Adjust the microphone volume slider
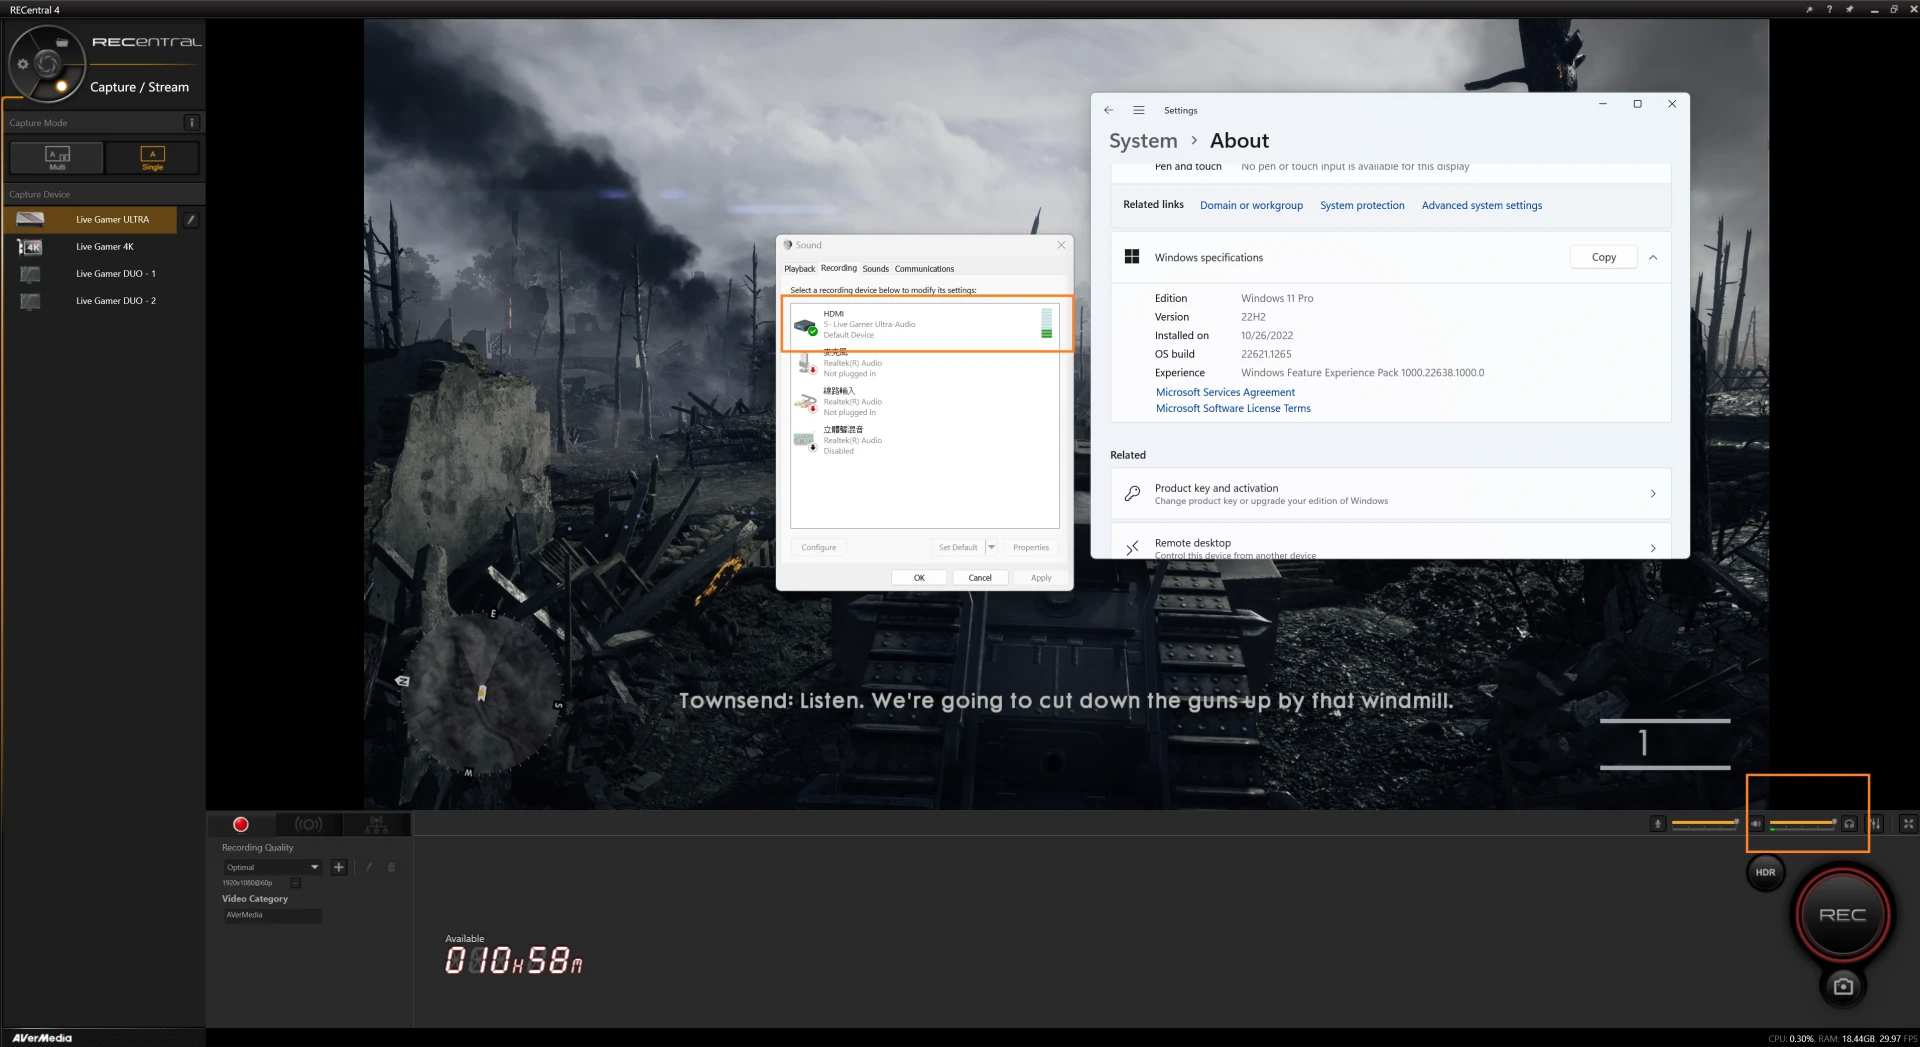1920x1047 pixels. point(1705,822)
